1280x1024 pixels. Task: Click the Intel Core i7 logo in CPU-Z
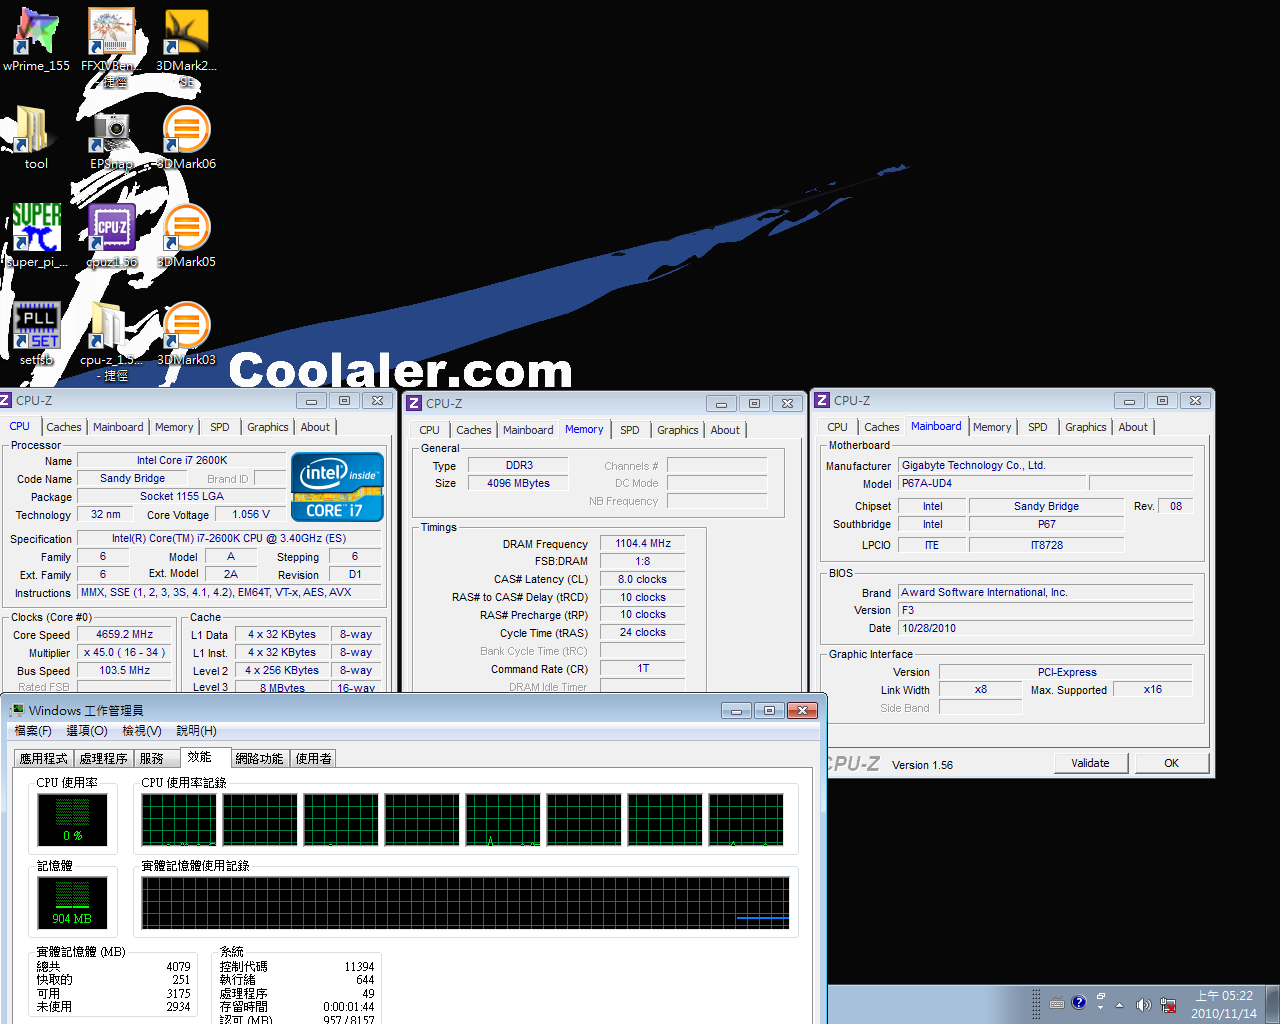pyautogui.click(x=337, y=487)
